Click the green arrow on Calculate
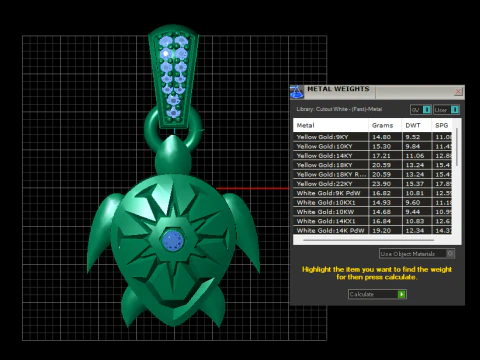This screenshot has height=360, width=480. (x=402, y=294)
